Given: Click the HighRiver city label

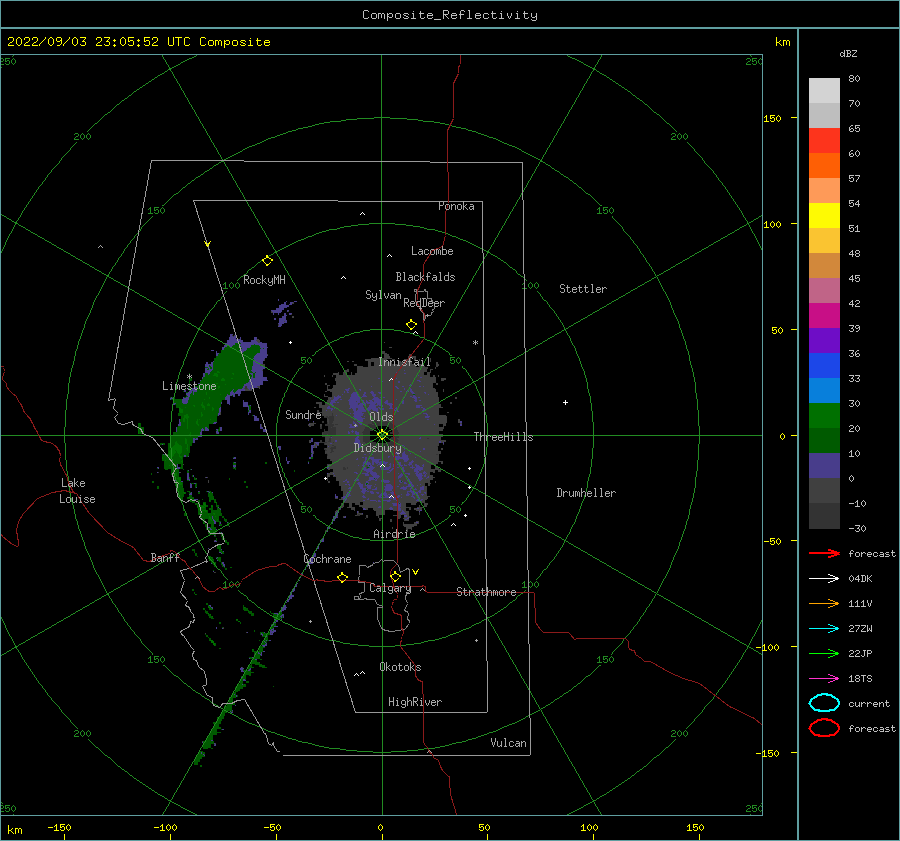Looking at the screenshot, I should click(415, 702).
